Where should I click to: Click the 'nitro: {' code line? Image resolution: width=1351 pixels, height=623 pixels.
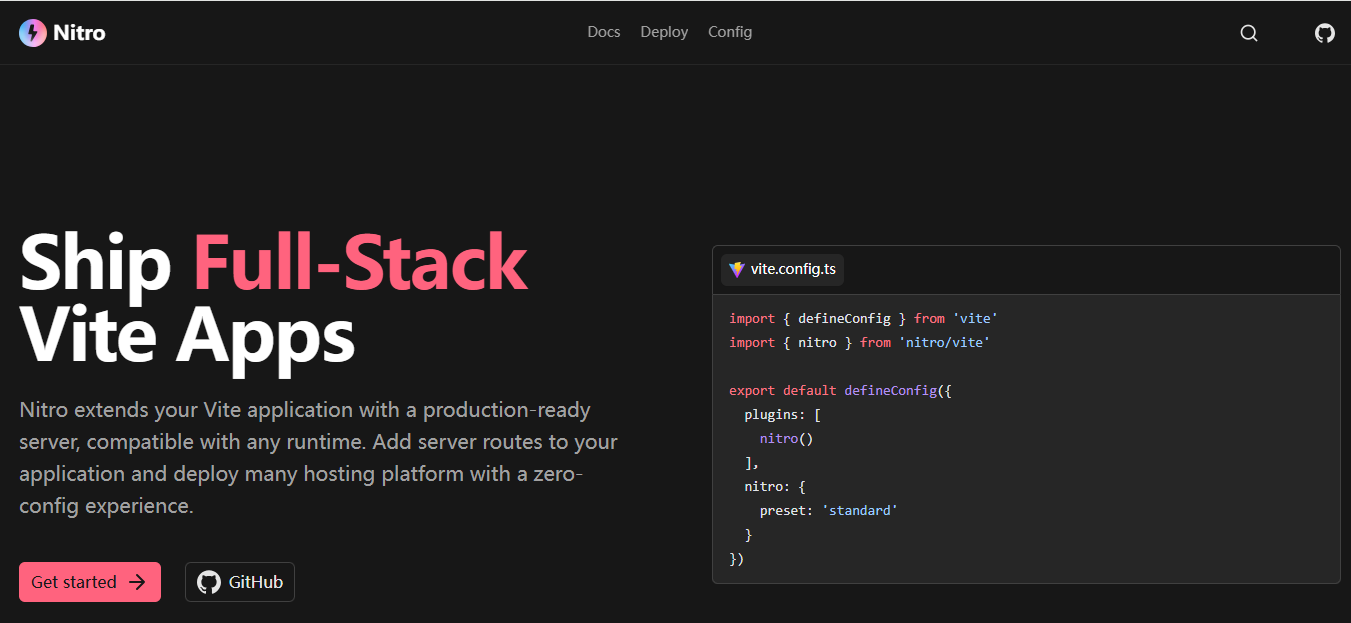pos(774,486)
